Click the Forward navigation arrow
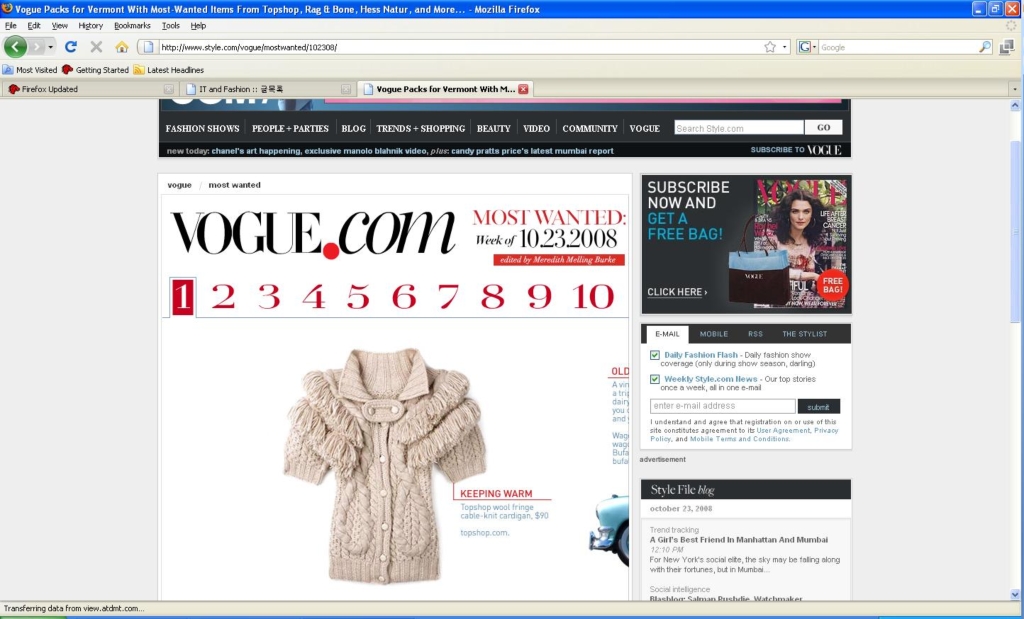1024x619 pixels. coord(37,47)
